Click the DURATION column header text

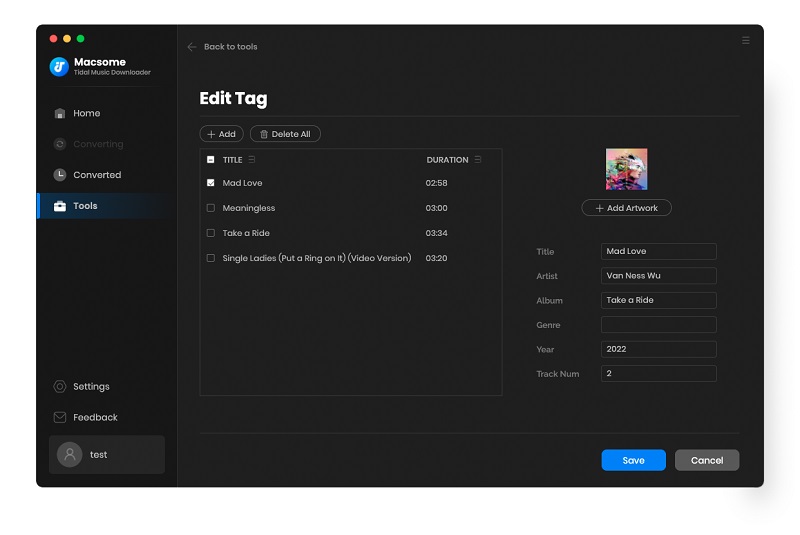[x=447, y=160]
